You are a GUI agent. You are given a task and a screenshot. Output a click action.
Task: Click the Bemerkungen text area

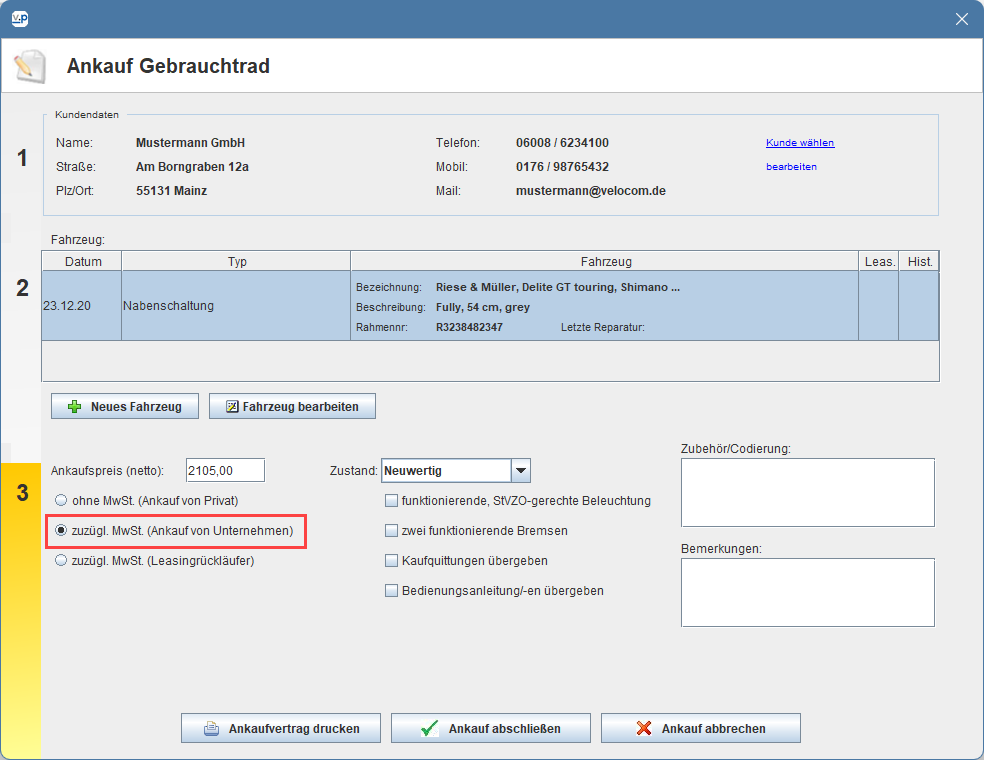(808, 592)
